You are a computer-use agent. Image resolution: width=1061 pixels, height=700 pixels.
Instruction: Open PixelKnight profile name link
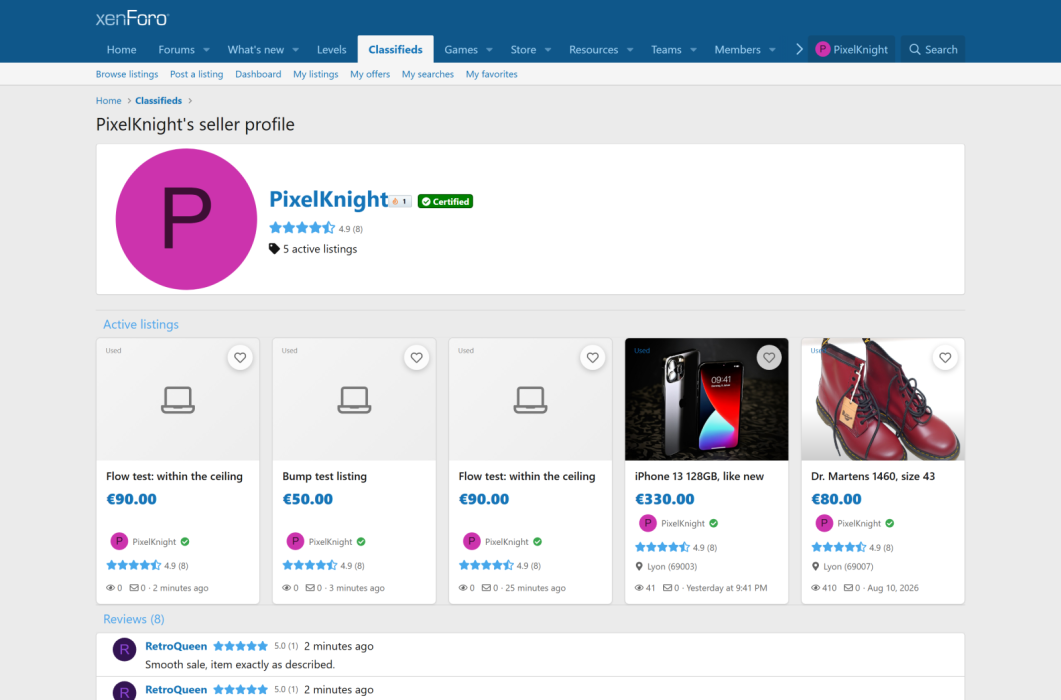pyautogui.click(x=329, y=199)
